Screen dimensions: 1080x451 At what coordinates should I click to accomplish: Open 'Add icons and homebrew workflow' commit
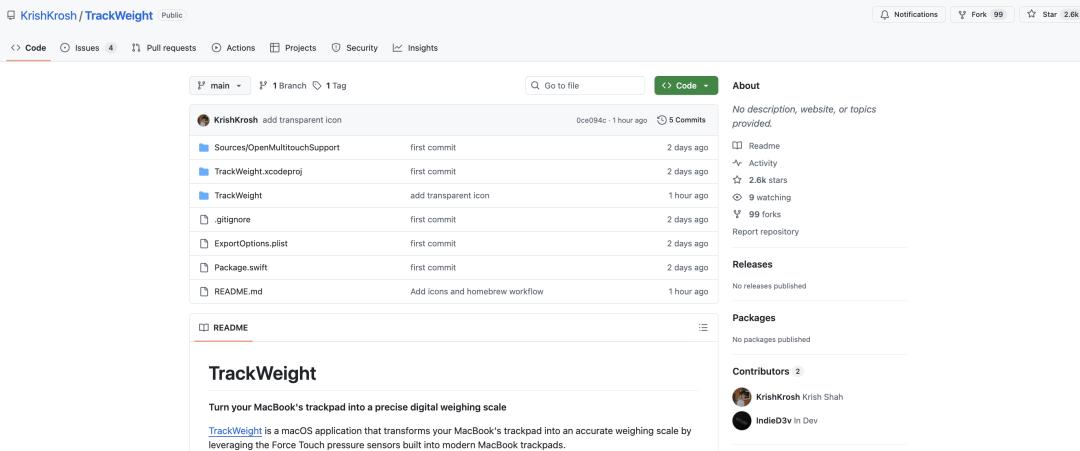(477, 291)
